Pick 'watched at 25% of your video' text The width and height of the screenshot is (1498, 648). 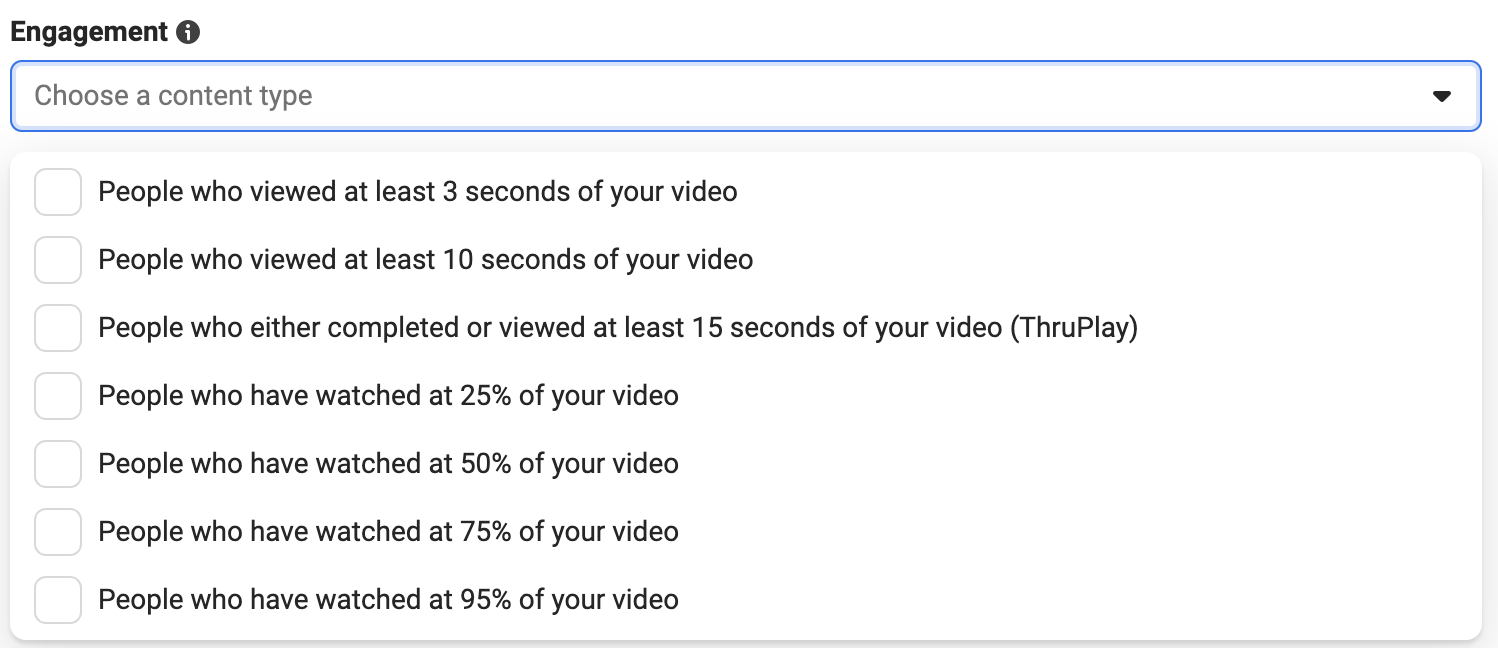tap(388, 396)
